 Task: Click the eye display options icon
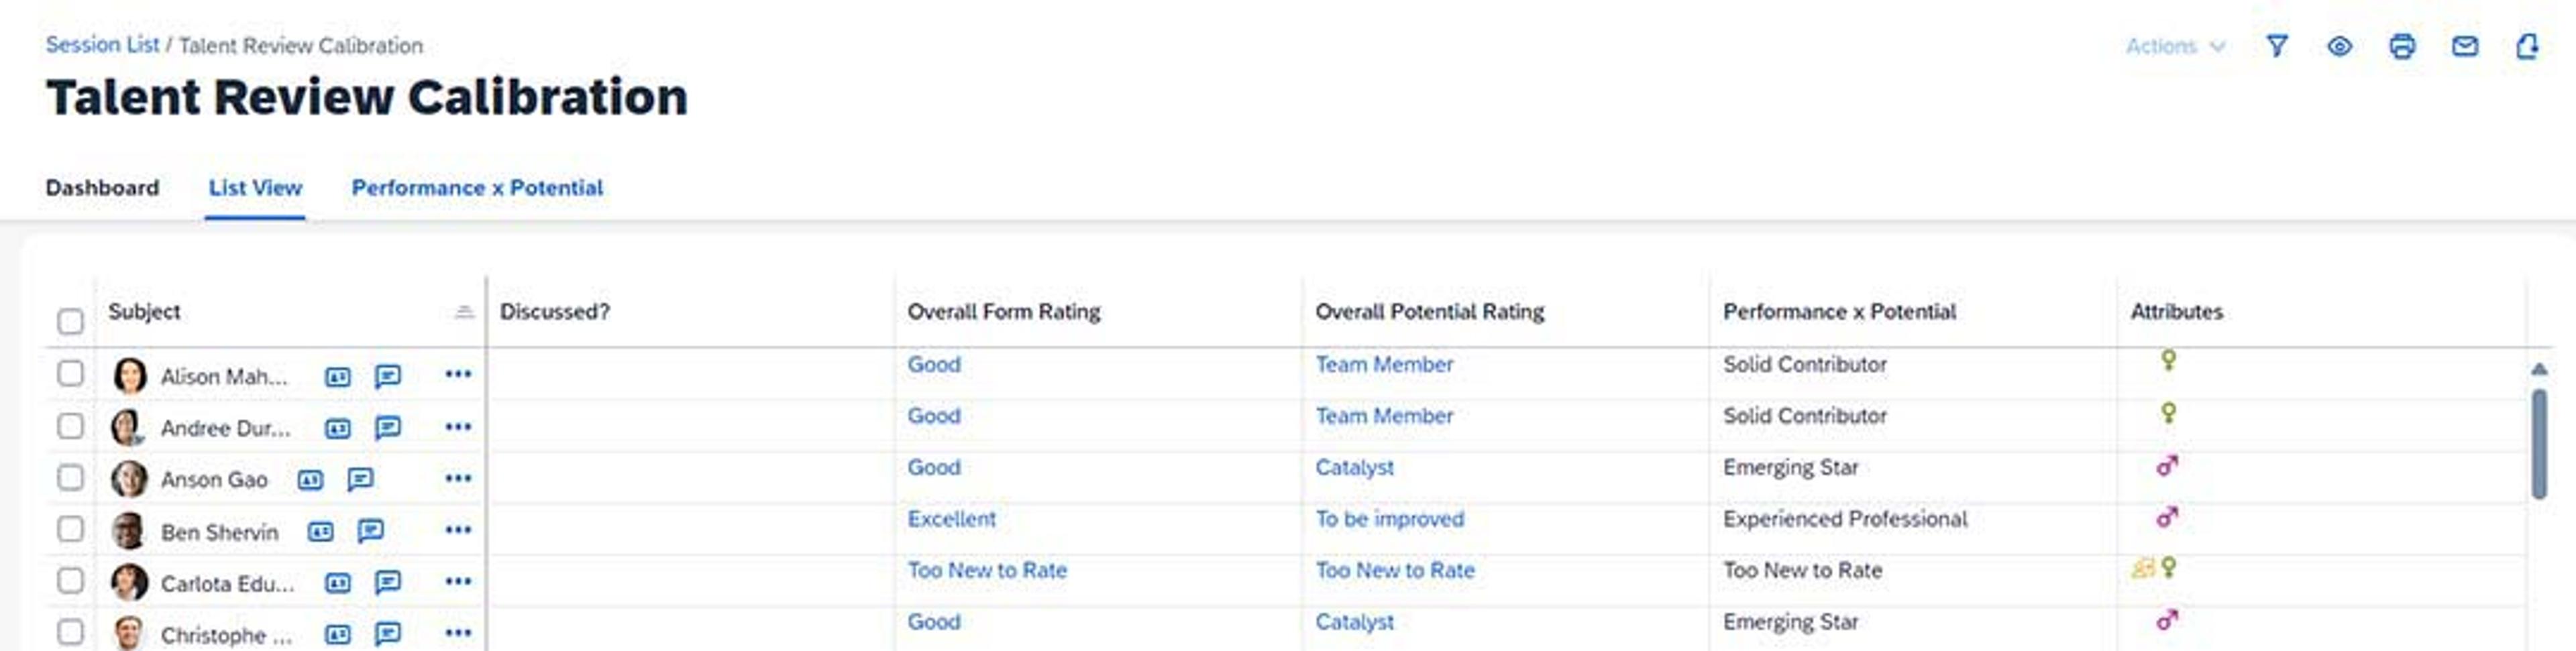pyautogui.click(x=2340, y=46)
